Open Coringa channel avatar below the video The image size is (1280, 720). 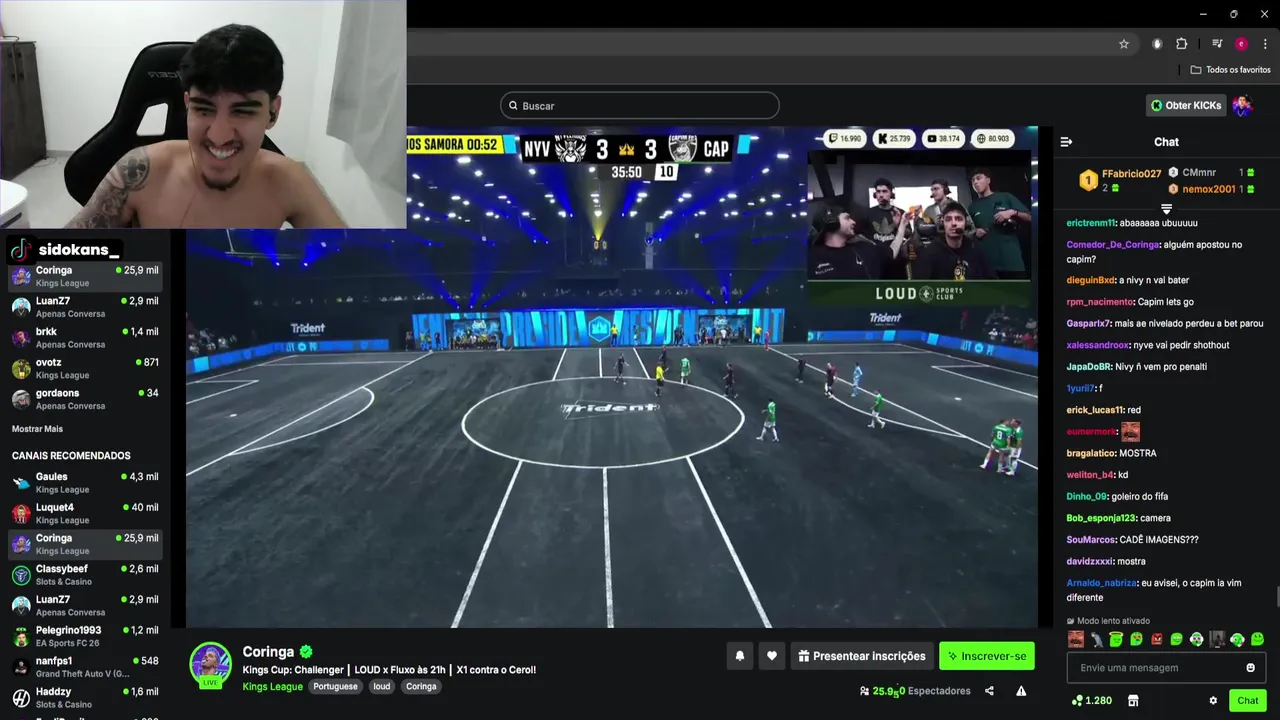point(211,665)
